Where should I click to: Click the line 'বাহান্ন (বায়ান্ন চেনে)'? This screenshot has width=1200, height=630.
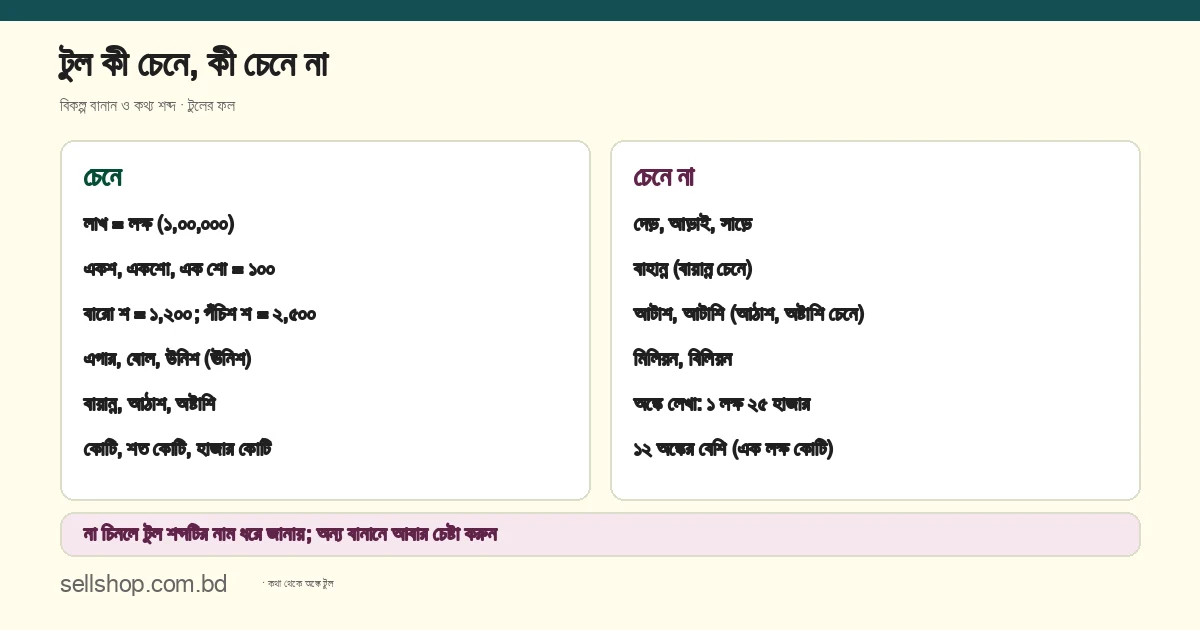(693, 269)
